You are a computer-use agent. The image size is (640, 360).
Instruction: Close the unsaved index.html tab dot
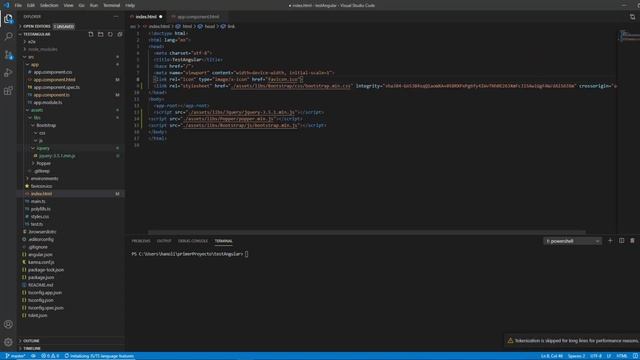[x=161, y=17]
